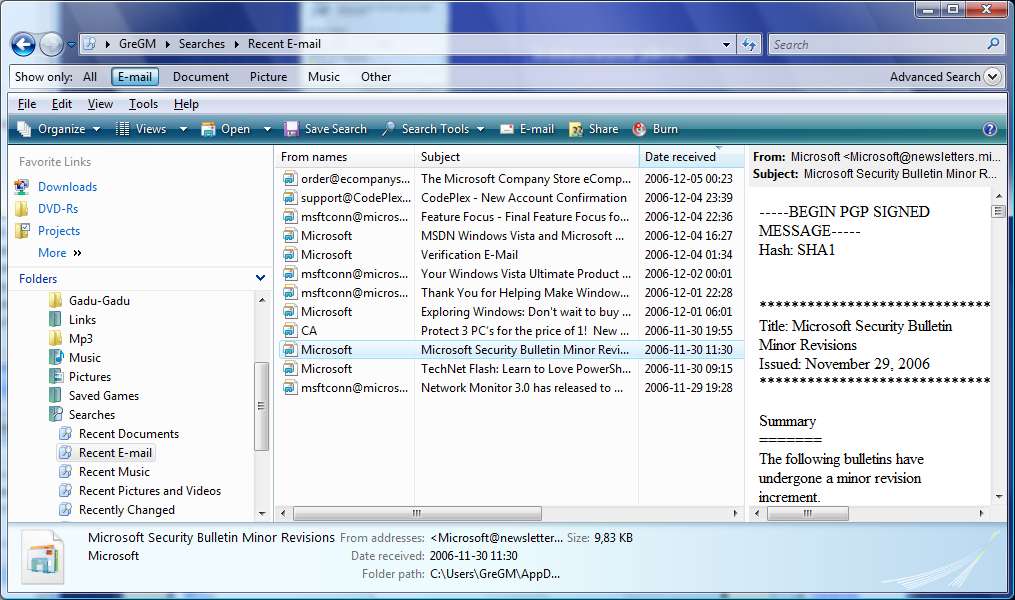Click the large e-mail file icon in details pane

[42, 557]
